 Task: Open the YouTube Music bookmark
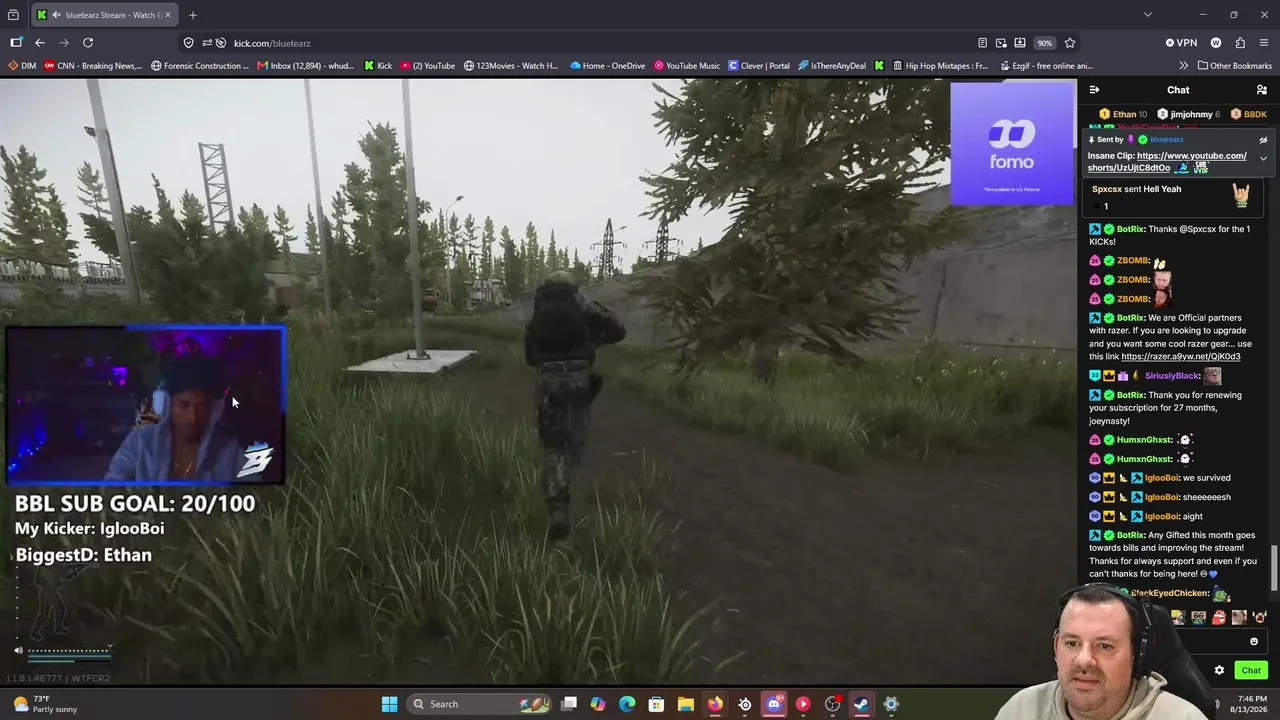coord(687,66)
